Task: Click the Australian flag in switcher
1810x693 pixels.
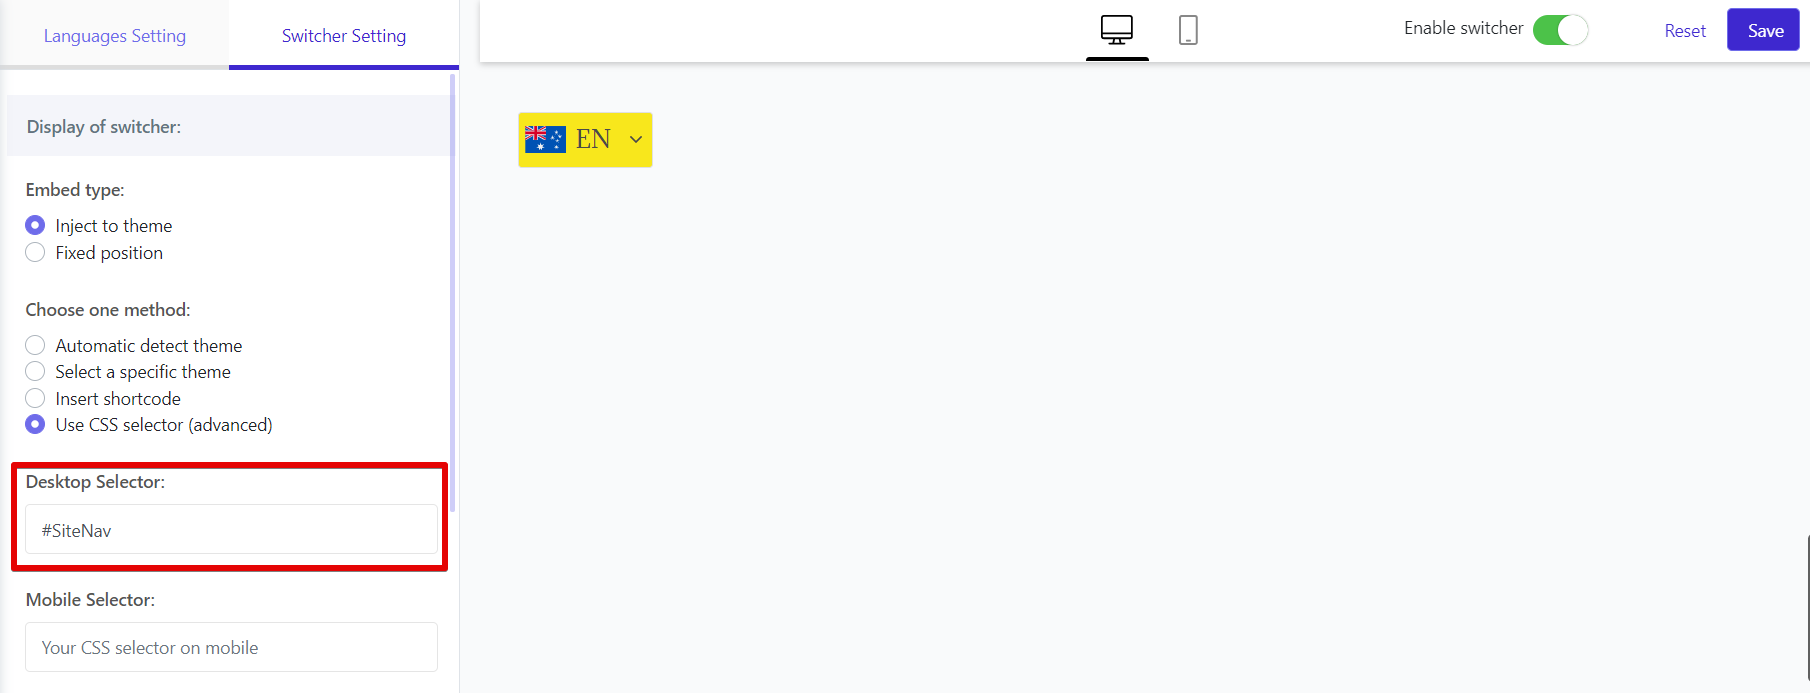Action: 545,139
